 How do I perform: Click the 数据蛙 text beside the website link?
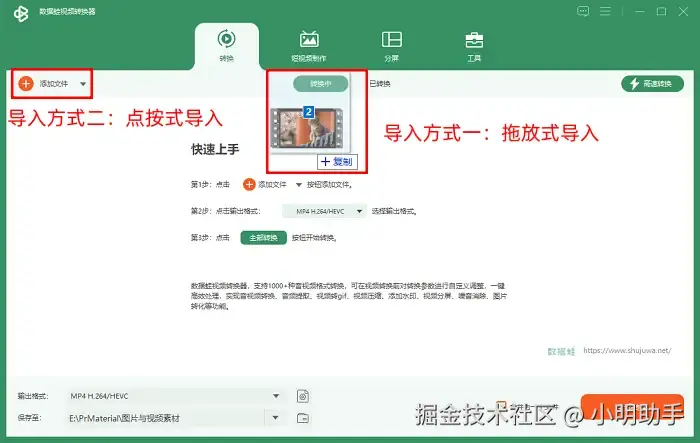click(x=561, y=351)
